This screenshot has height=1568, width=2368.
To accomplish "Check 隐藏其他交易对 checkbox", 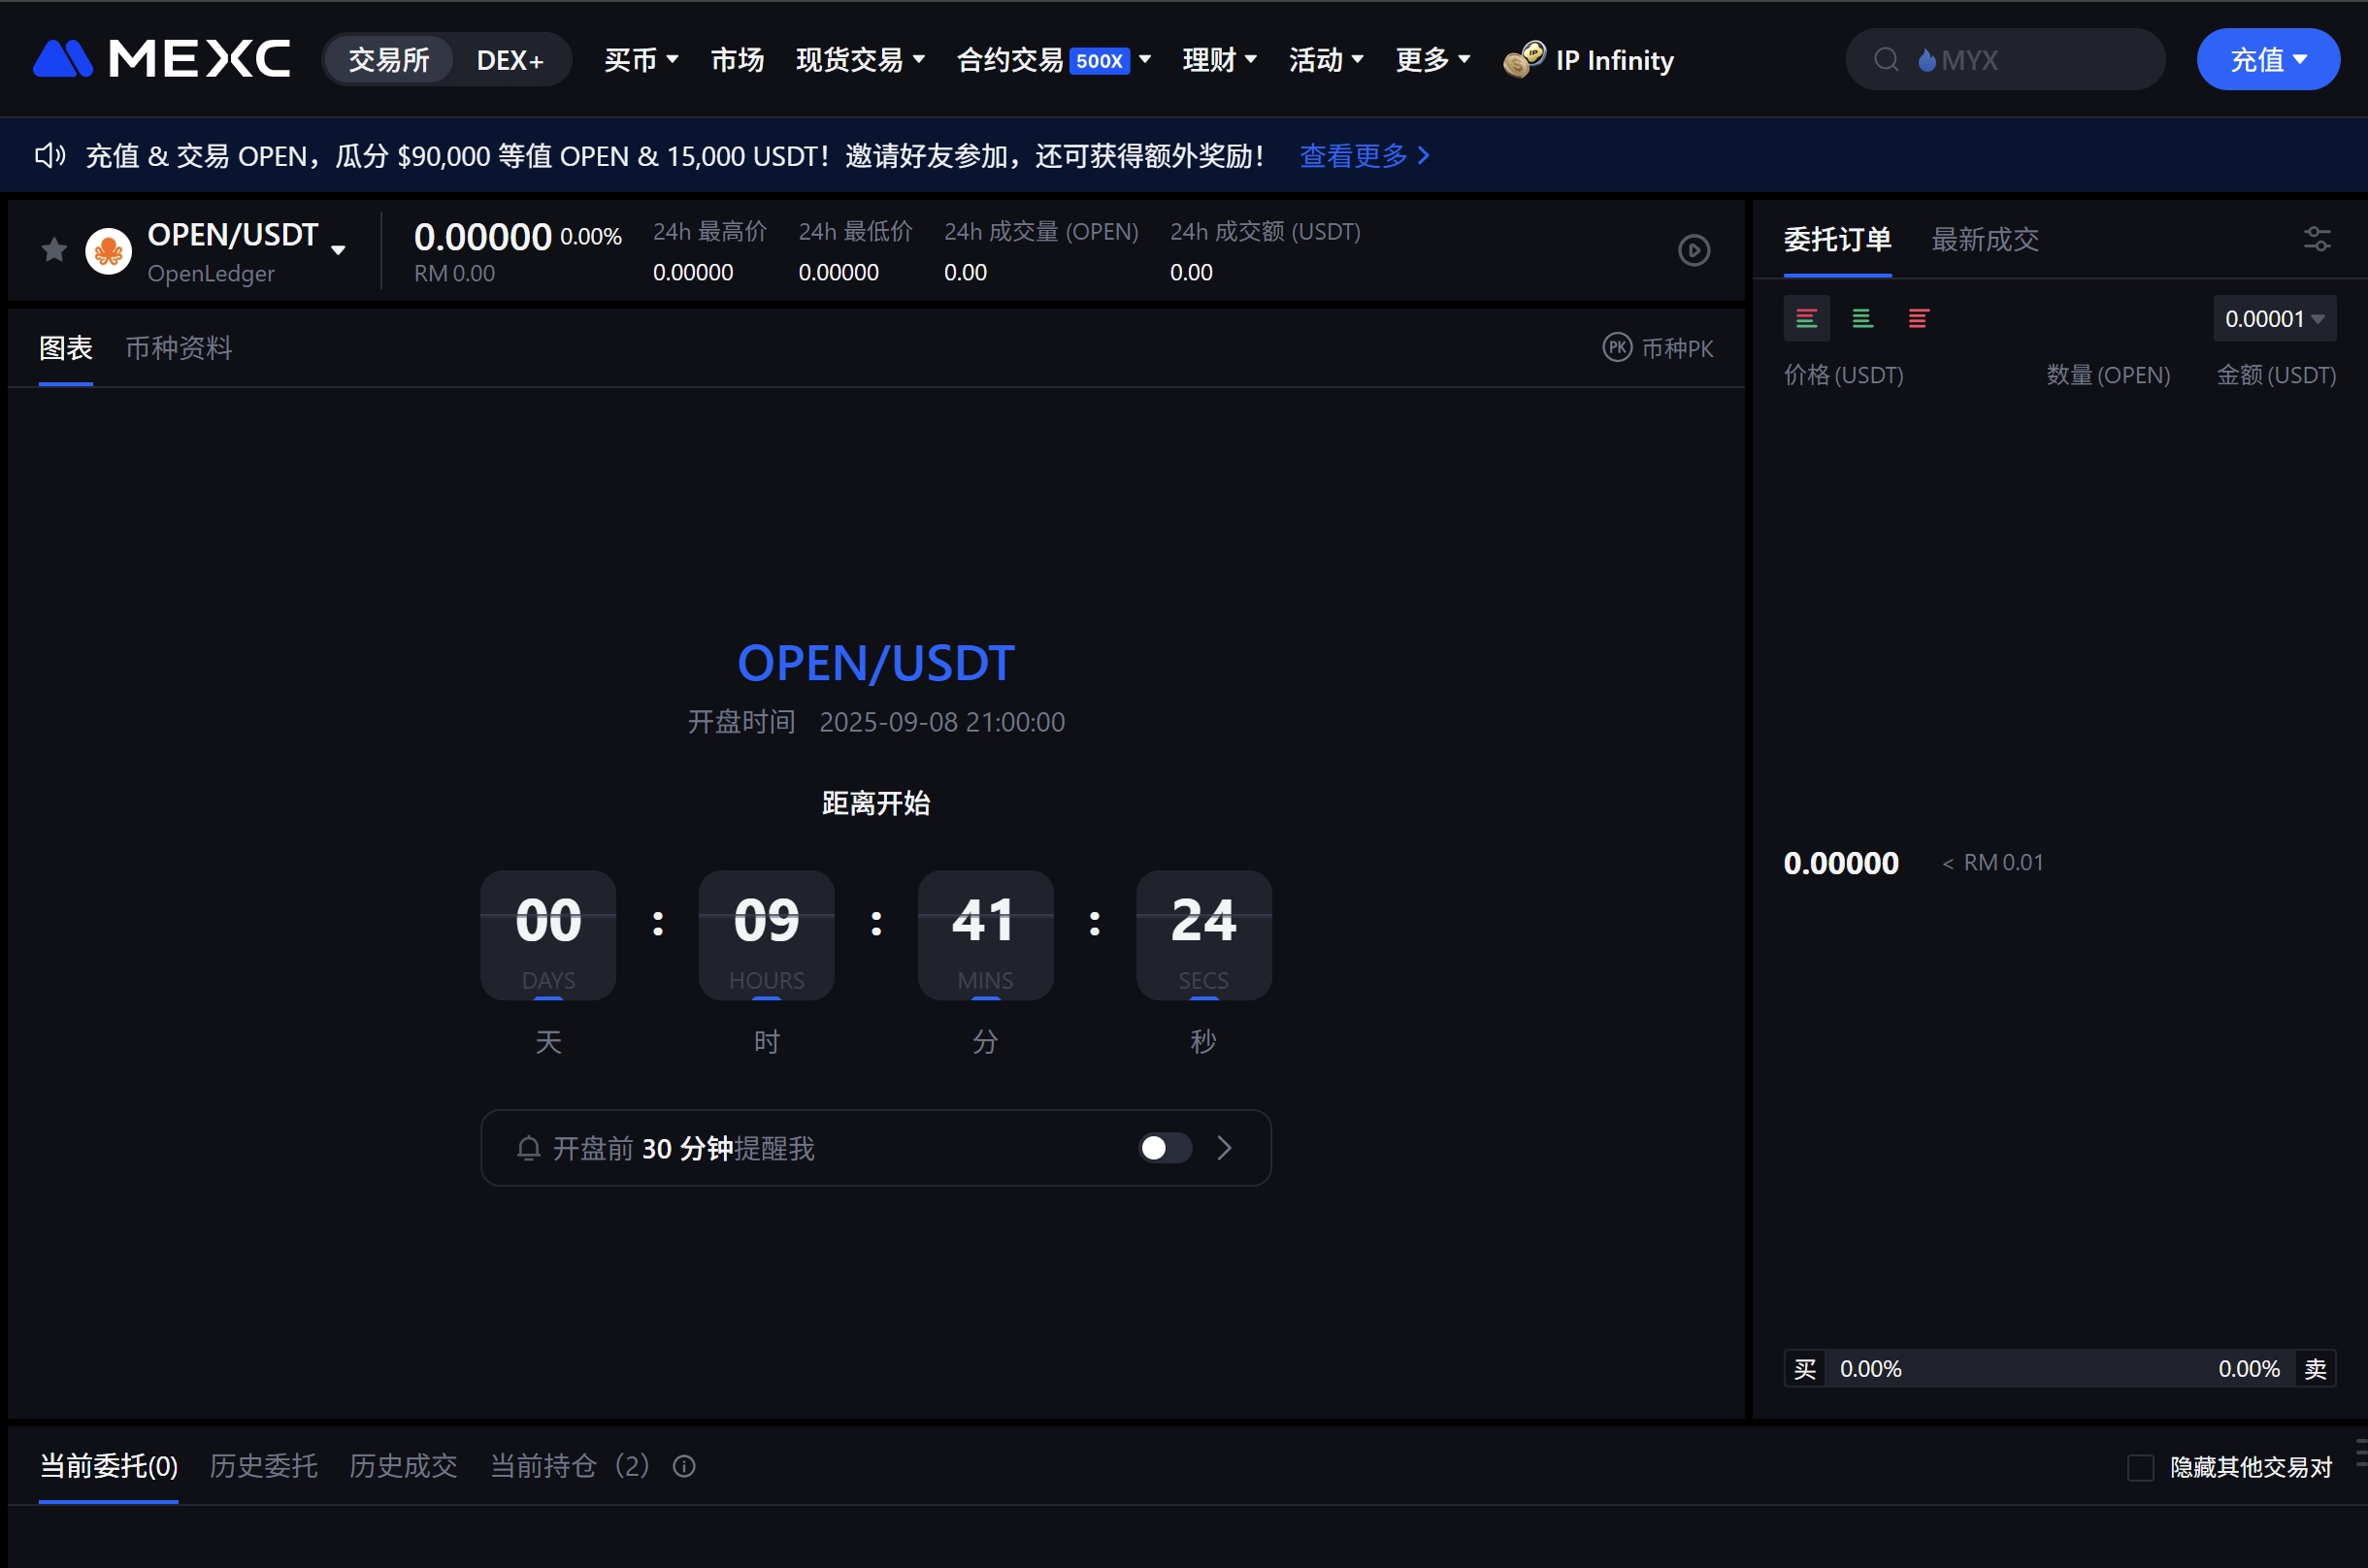I will [x=2139, y=1467].
